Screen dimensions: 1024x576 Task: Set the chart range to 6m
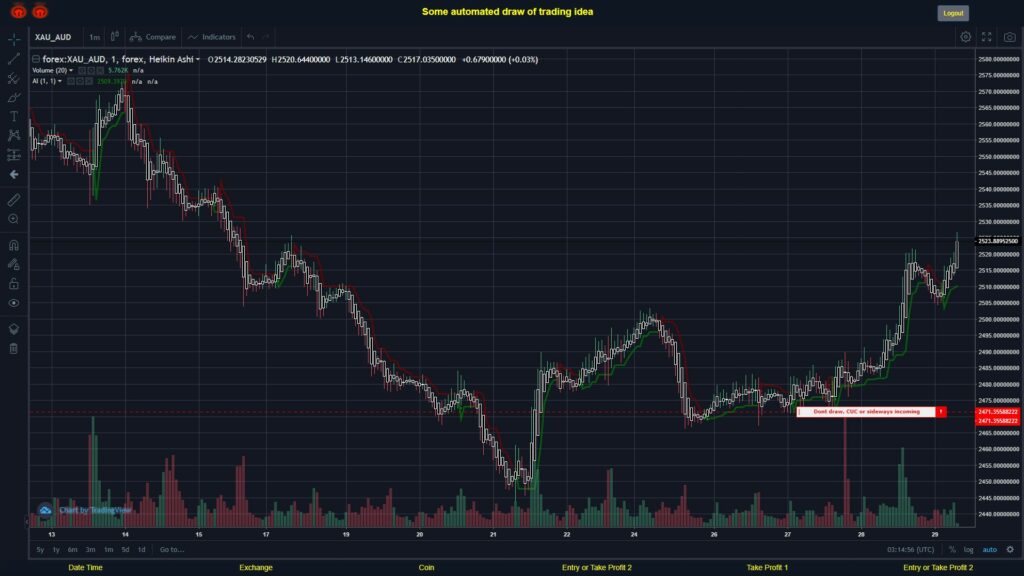click(72, 550)
